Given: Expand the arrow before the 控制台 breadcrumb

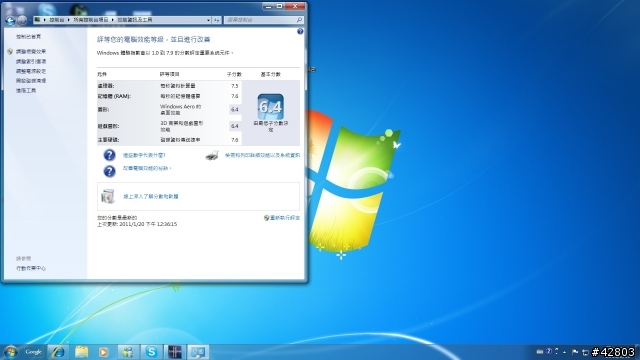Looking at the screenshot, I should point(44,20).
